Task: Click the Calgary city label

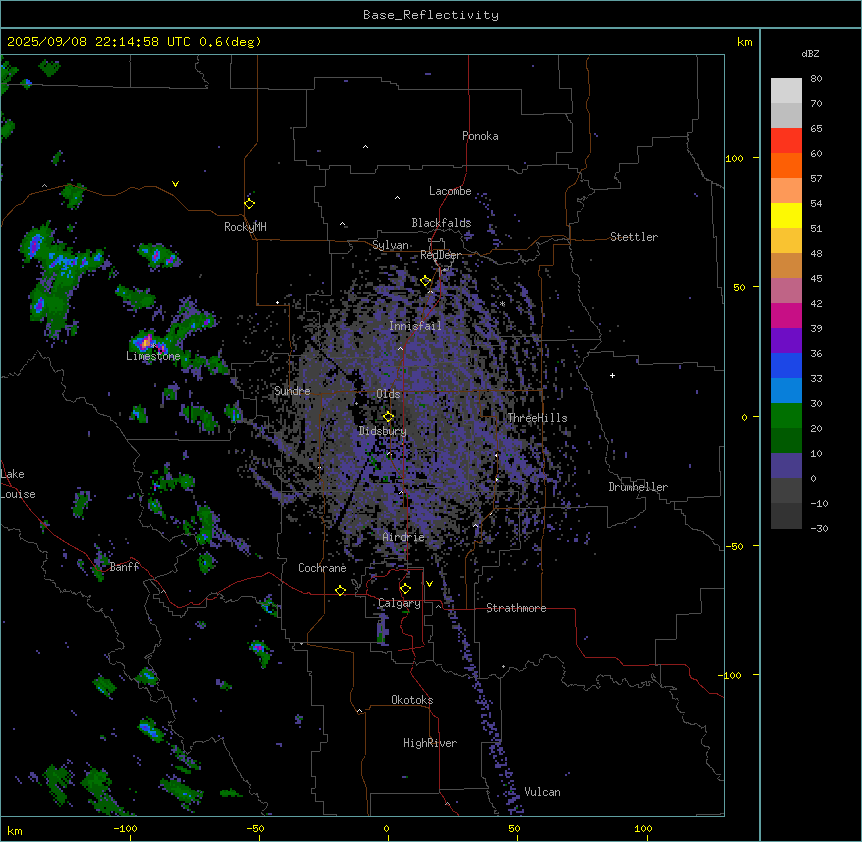Action: point(399,603)
